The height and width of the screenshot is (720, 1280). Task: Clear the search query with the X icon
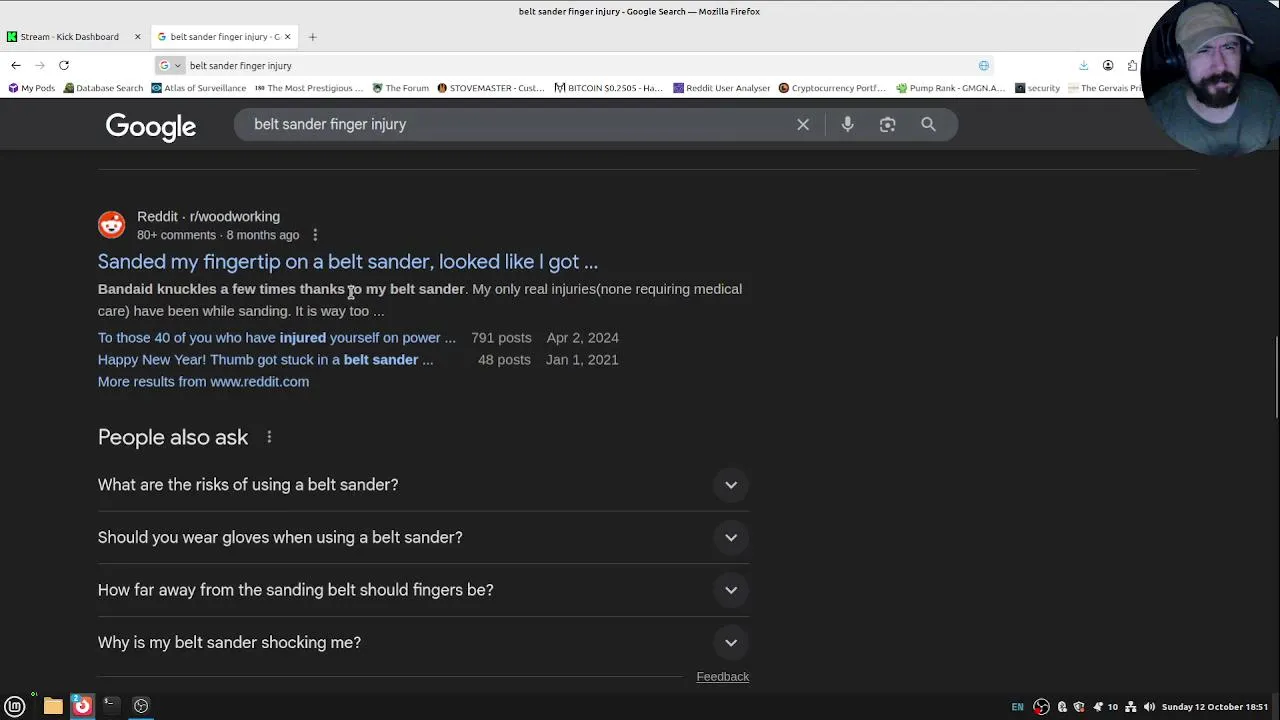point(803,124)
